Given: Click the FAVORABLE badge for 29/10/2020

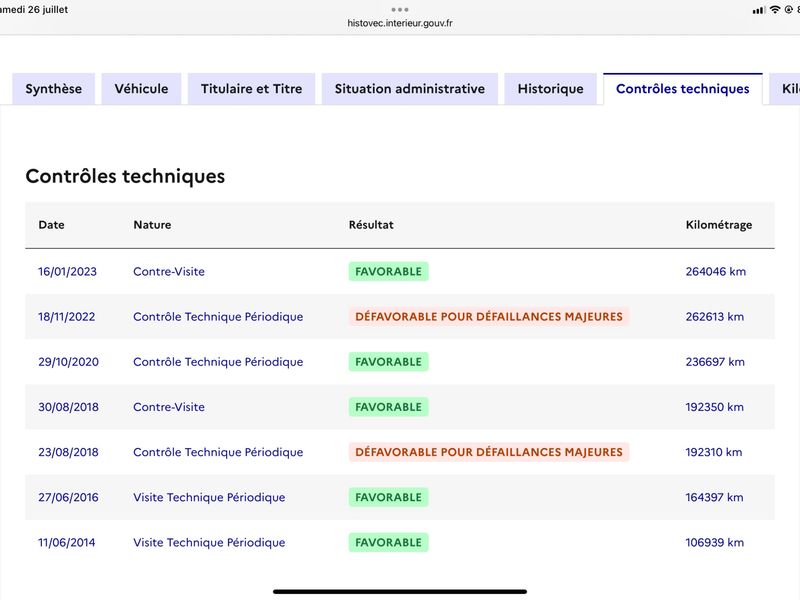Looking at the screenshot, I should (x=388, y=362).
